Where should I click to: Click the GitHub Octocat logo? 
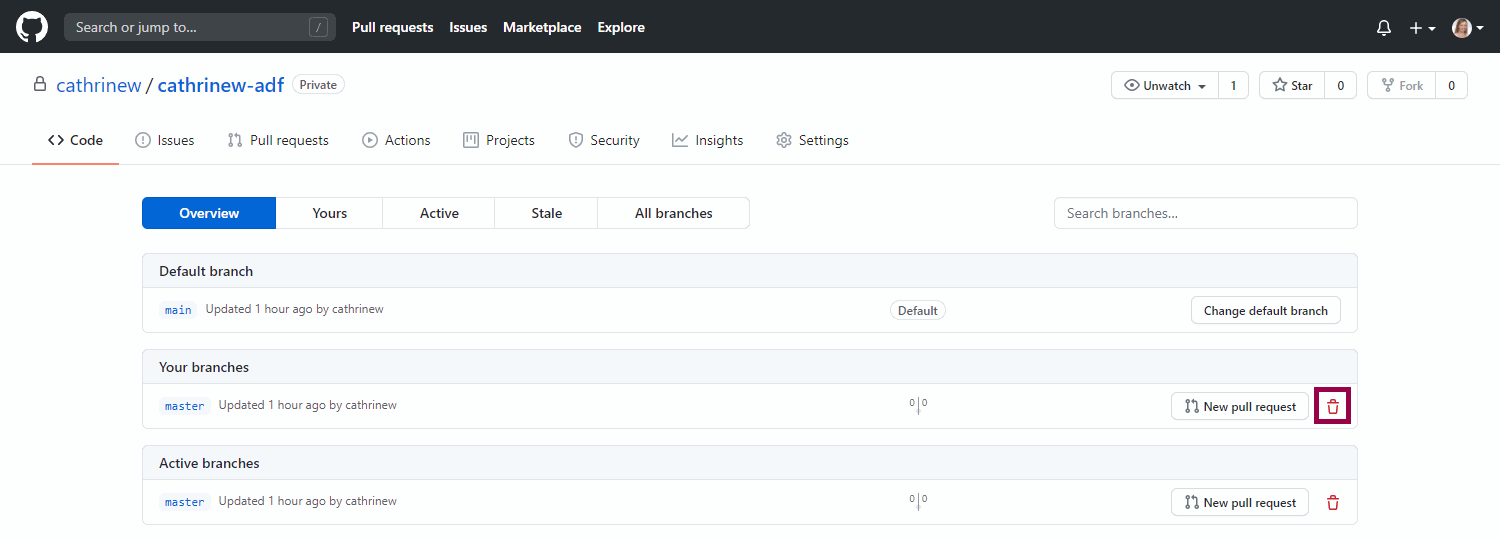pos(32,27)
